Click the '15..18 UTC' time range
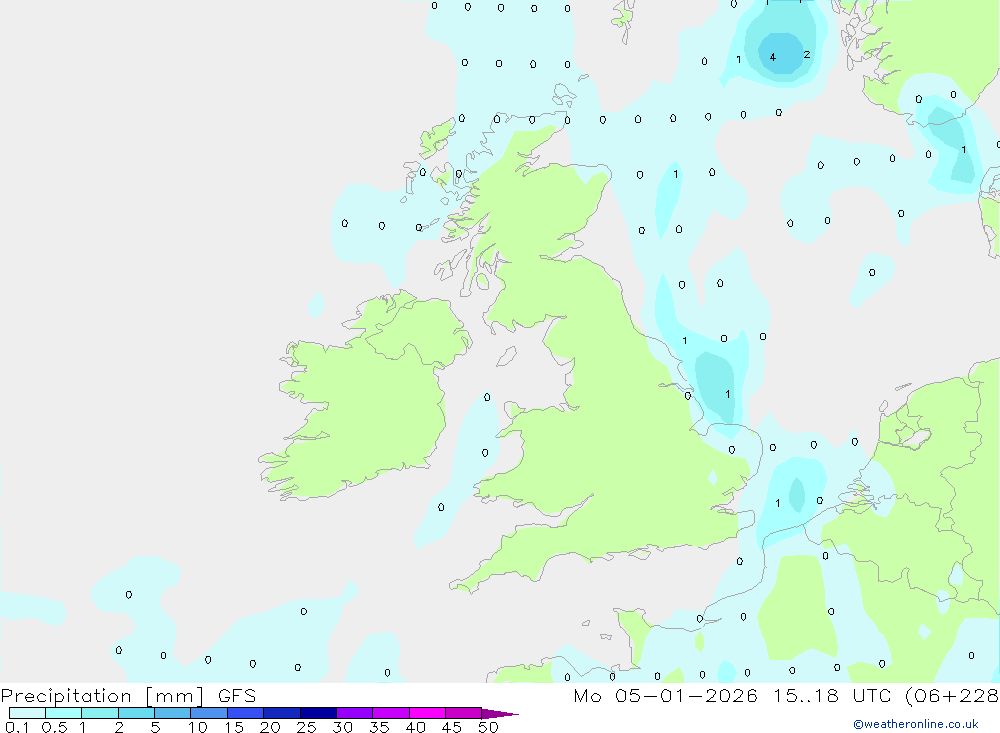The width and height of the screenshot is (1000, 733). [832, 696]
